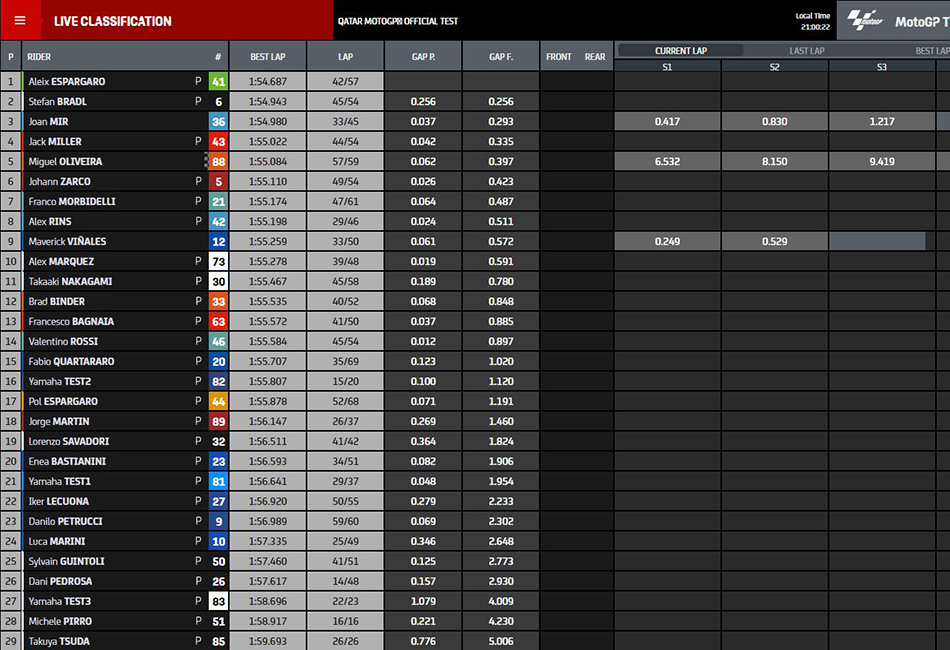Click gap to first value 5.006
Viewport: 950px width, 650px height.
click(x=500, y=641)
